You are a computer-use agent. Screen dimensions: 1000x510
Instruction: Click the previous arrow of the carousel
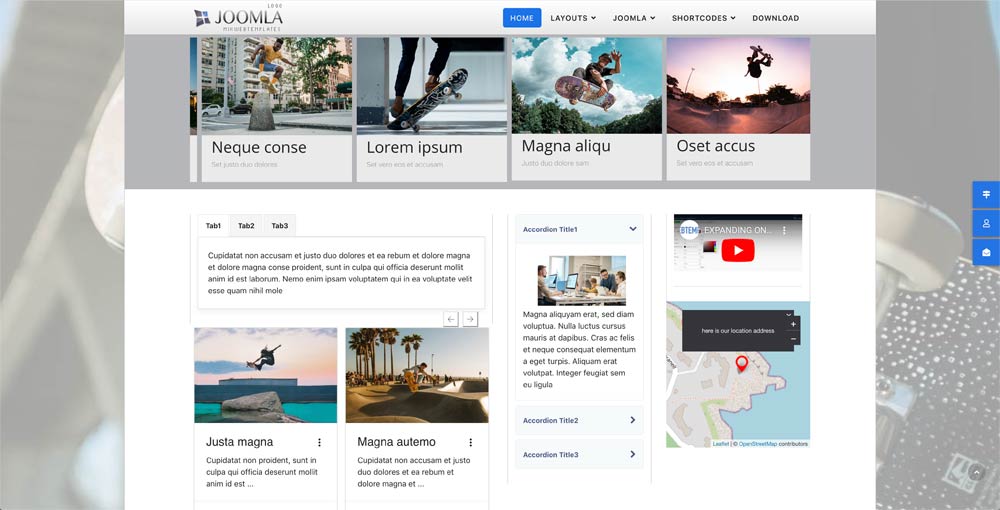(x=451, y=319)
